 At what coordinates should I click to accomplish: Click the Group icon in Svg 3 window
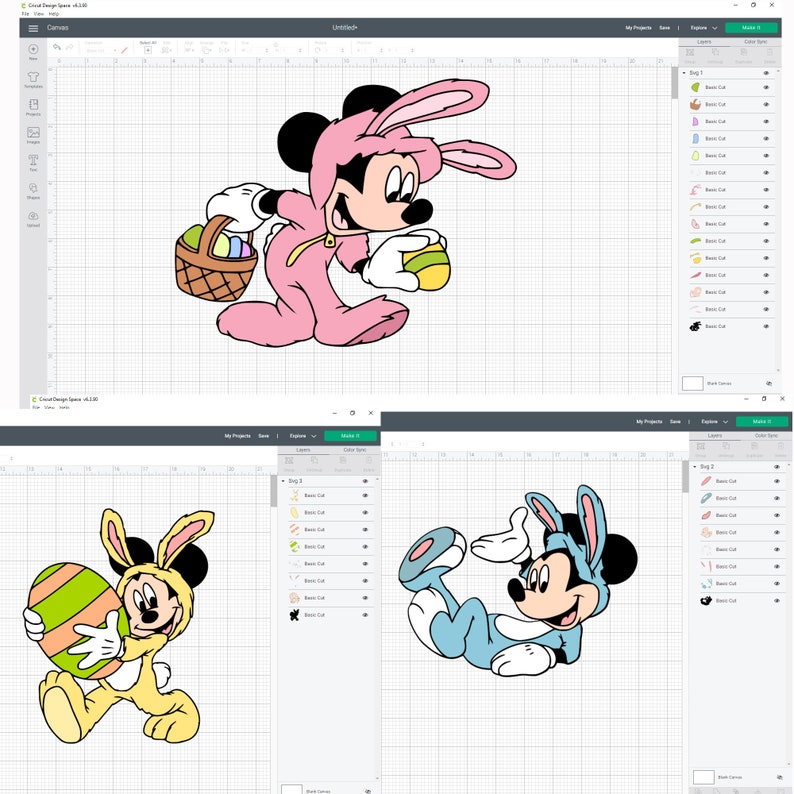coord(289,461)
